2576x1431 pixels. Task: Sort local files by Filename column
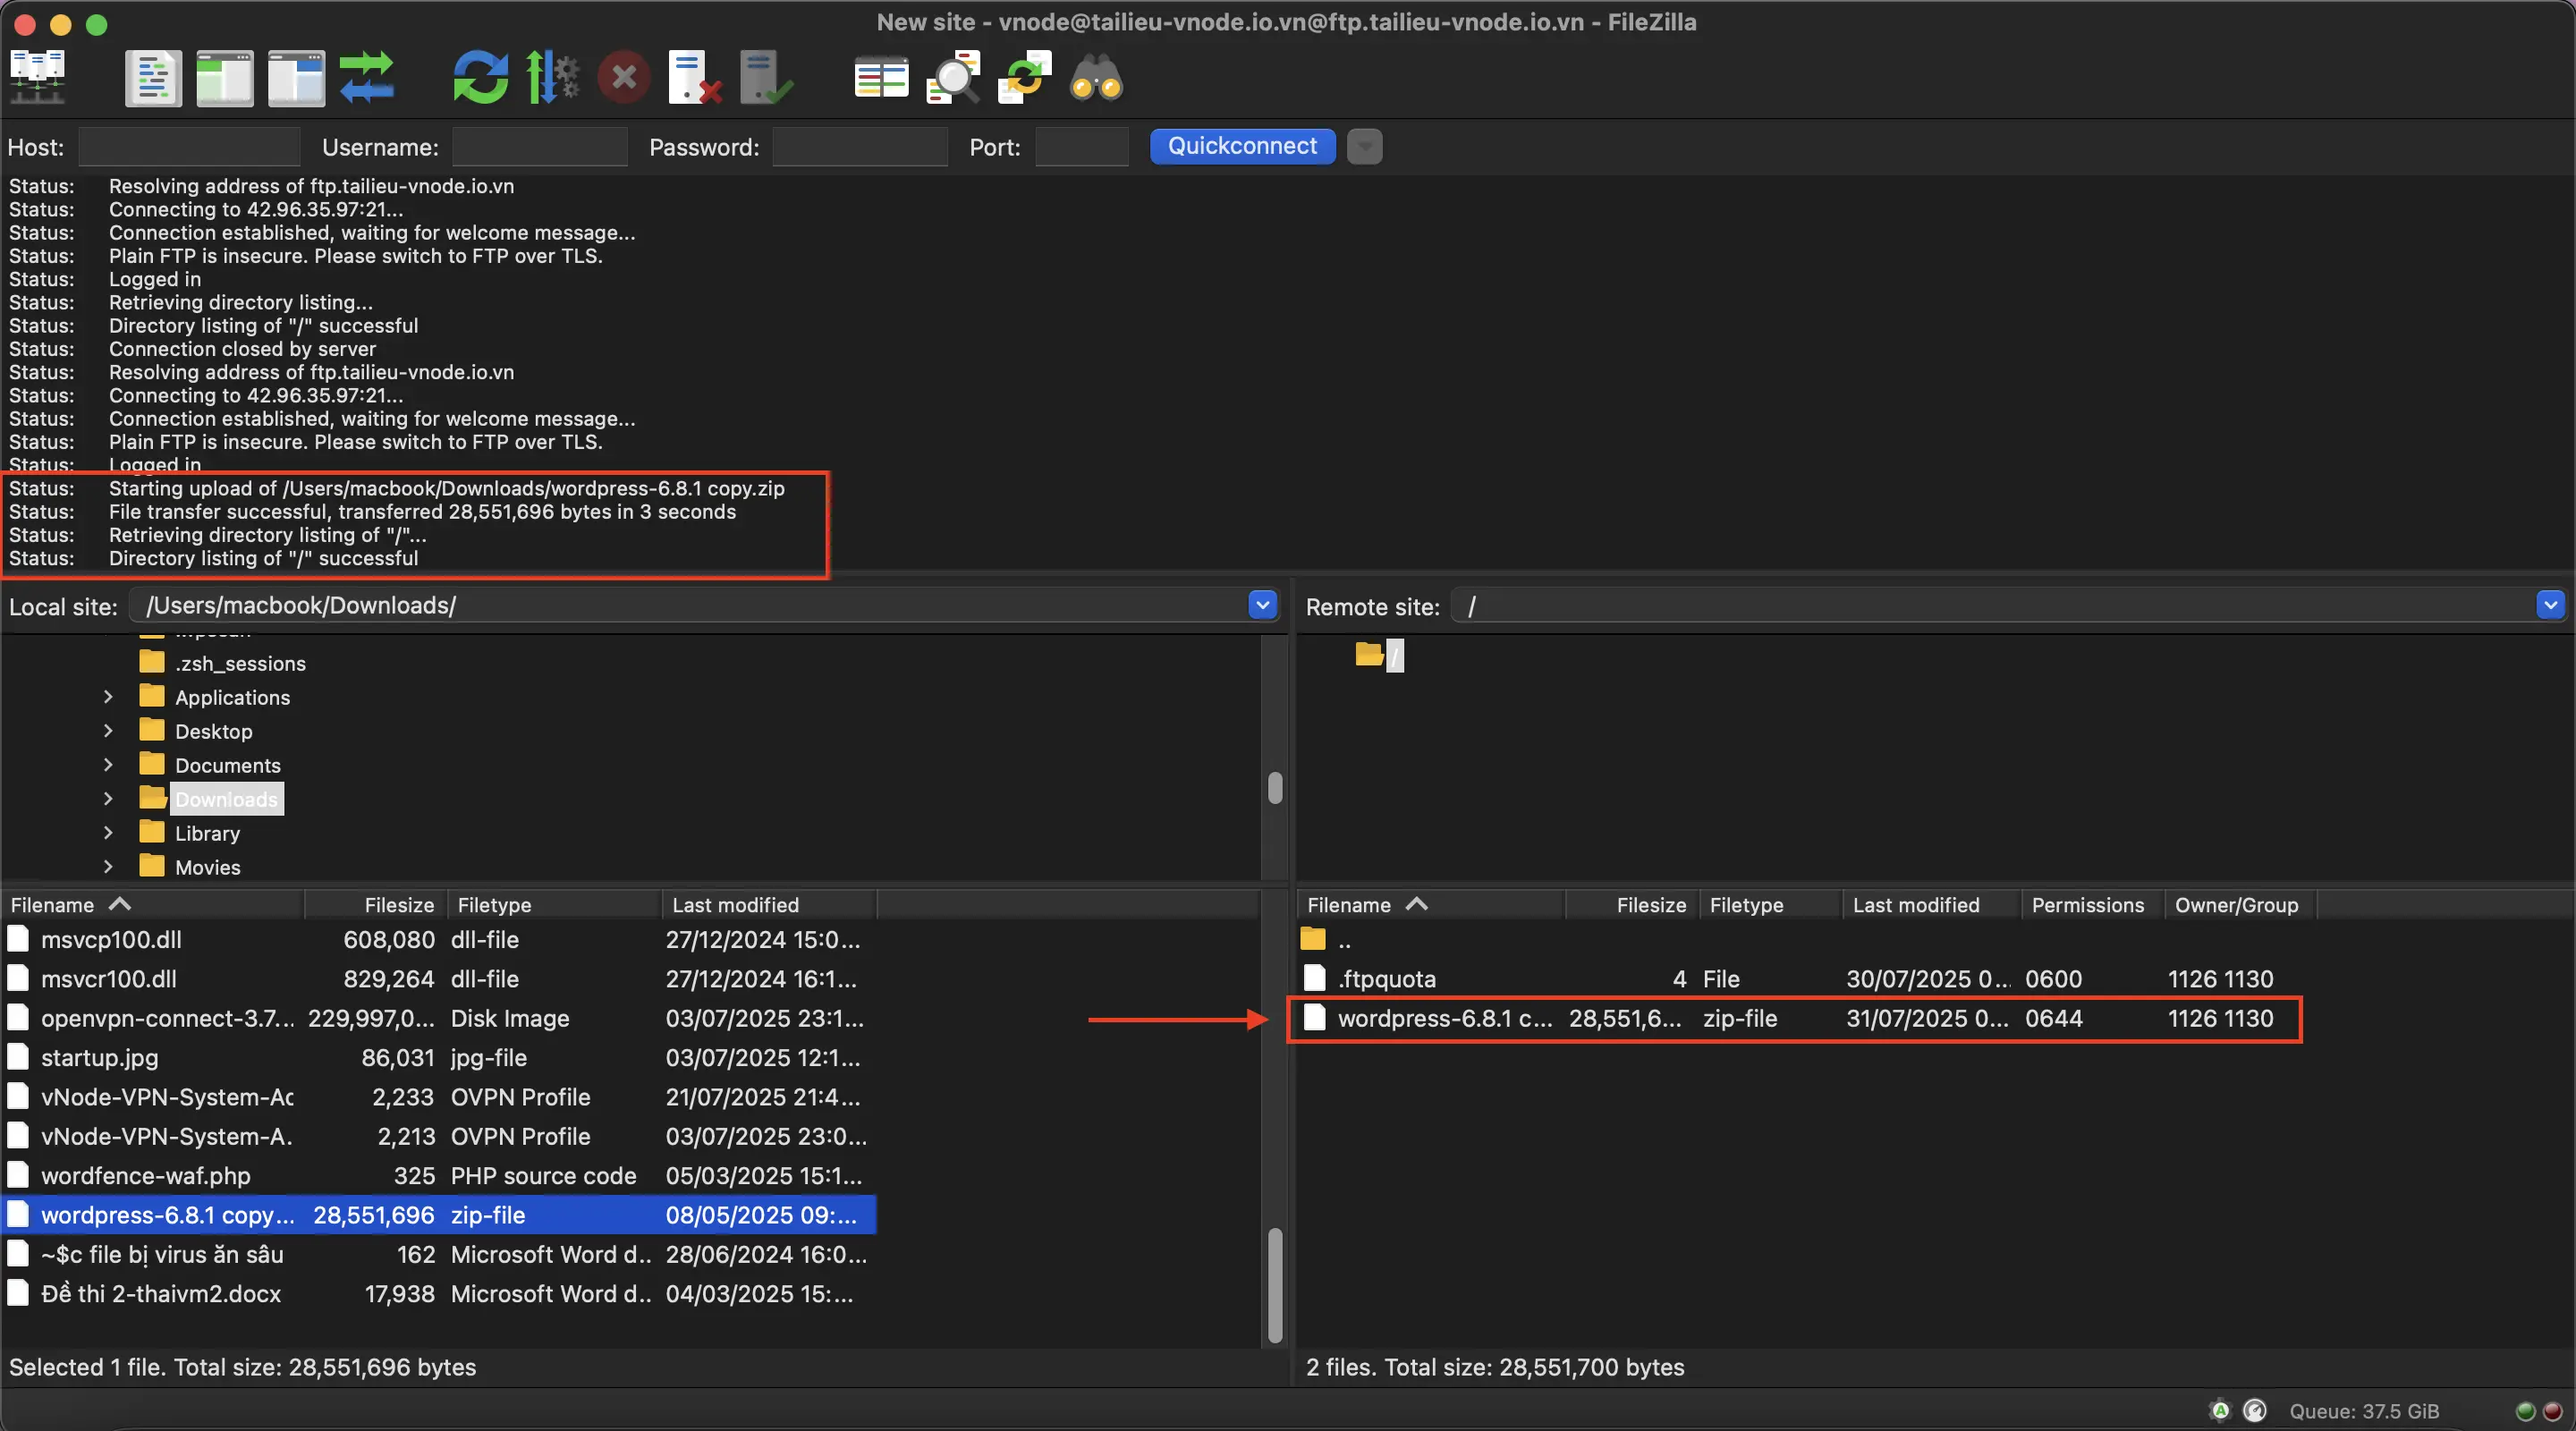(152, 905)
